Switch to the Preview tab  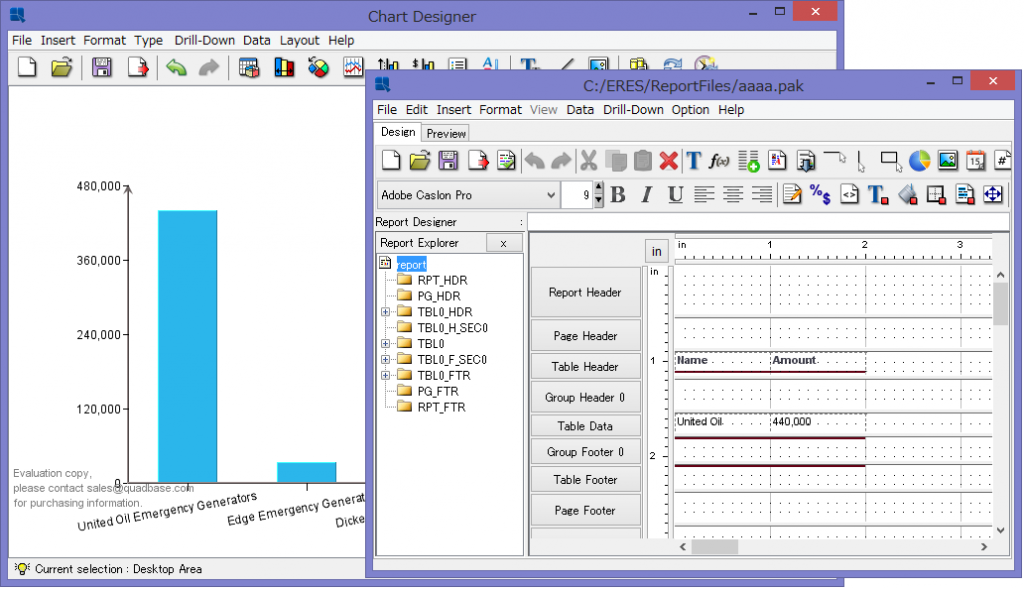point(446,133)
